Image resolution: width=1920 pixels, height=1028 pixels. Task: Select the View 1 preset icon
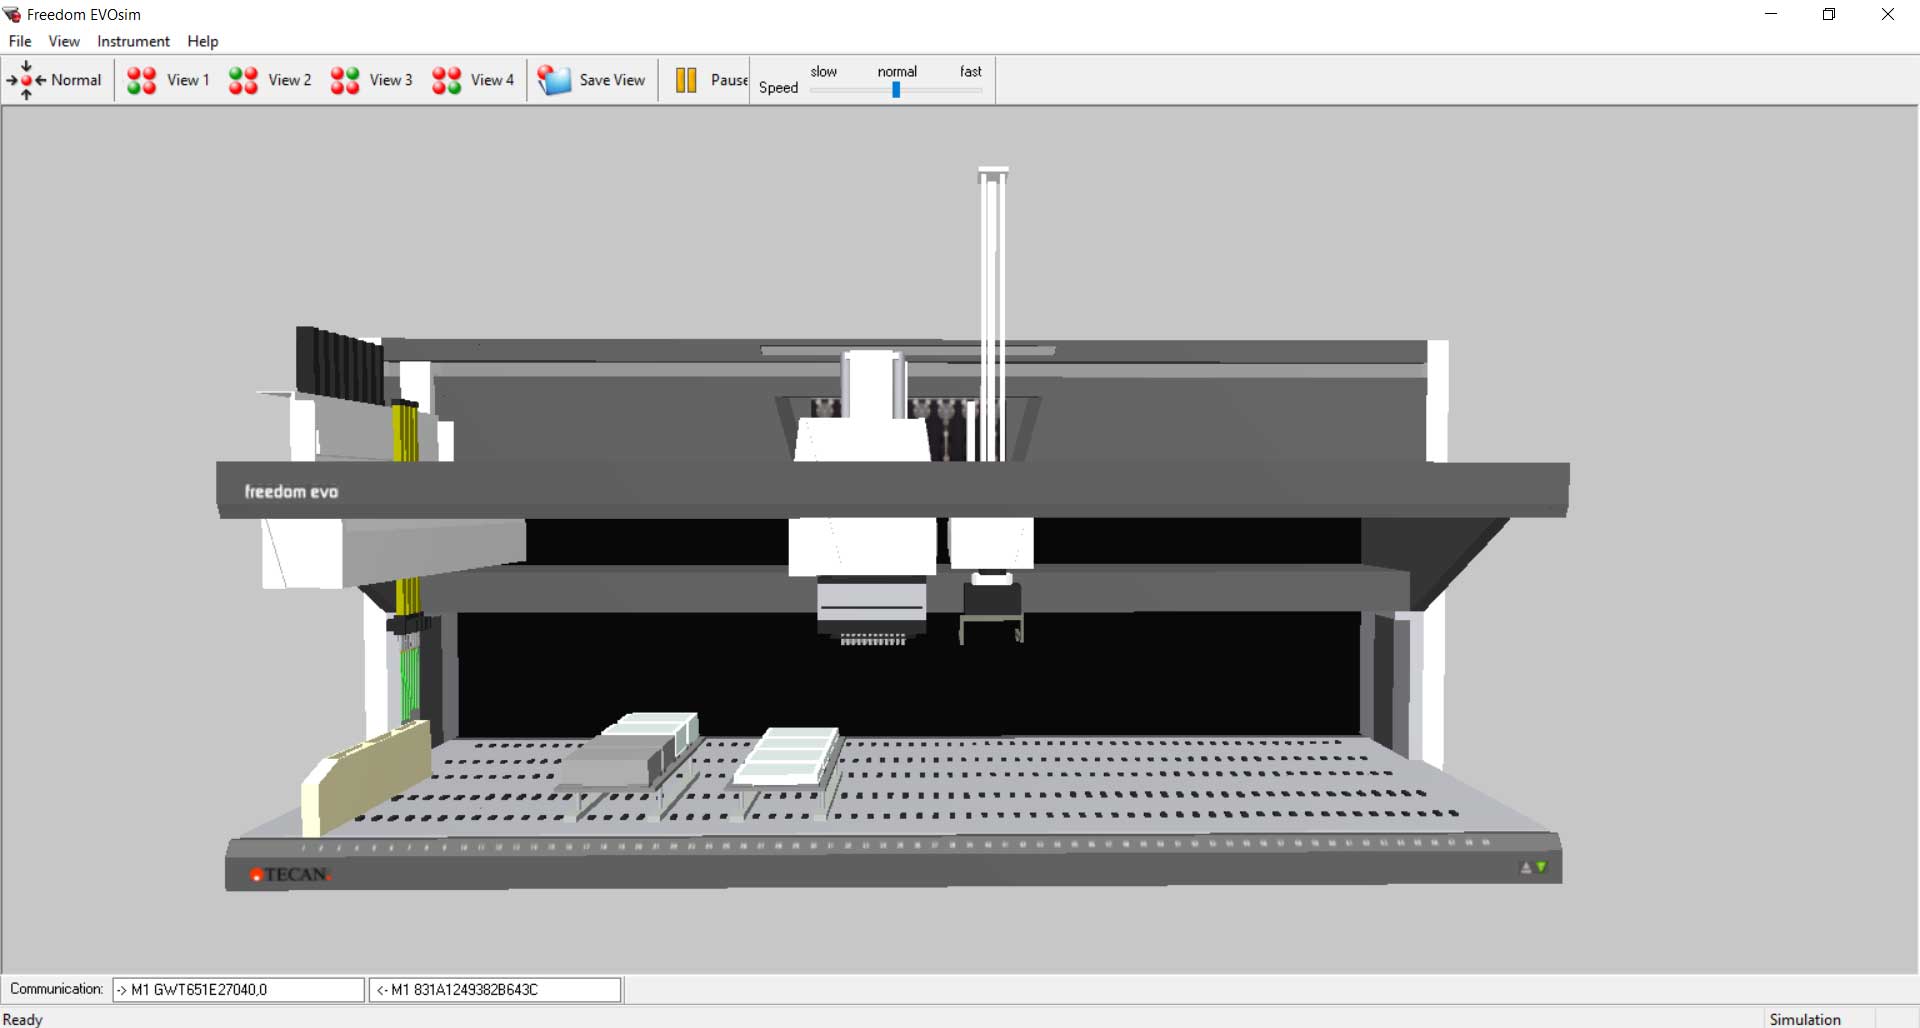142,80
